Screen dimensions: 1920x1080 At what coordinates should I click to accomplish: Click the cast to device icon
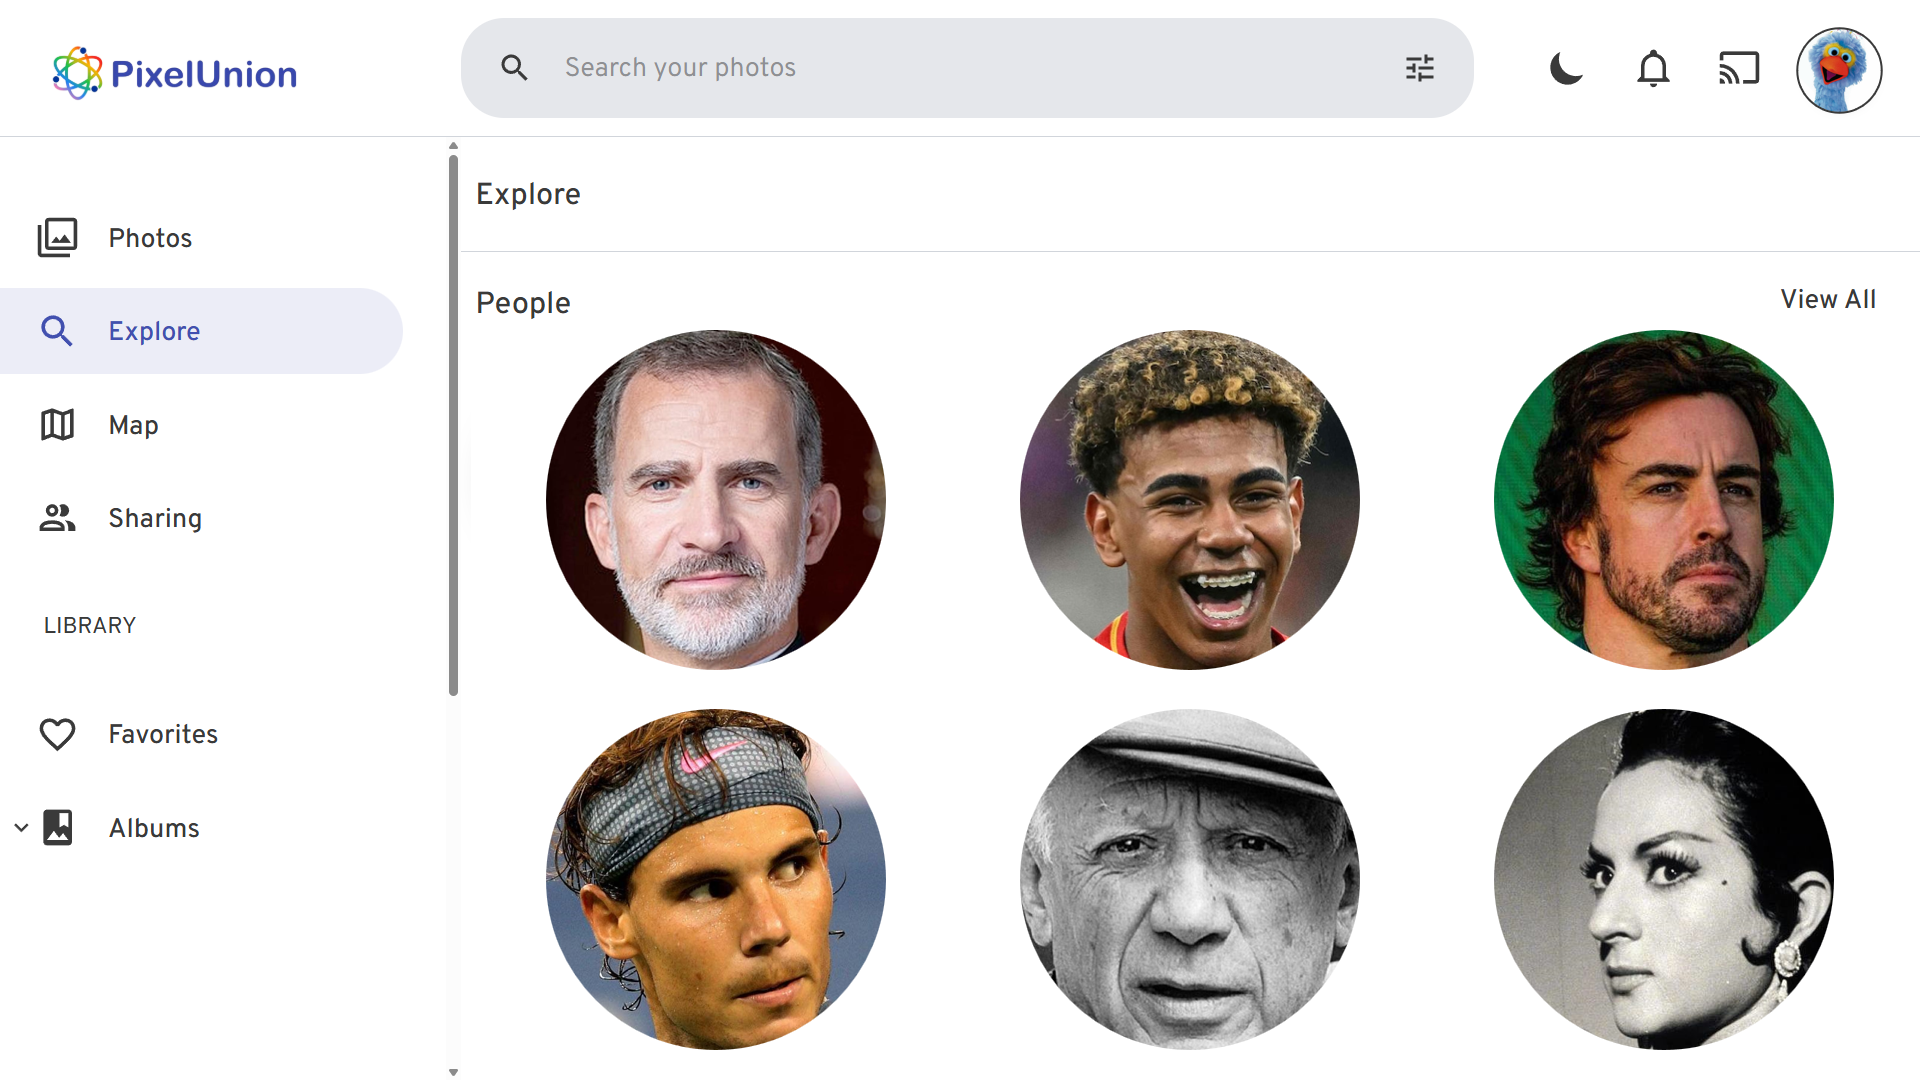coord(1739,69)
